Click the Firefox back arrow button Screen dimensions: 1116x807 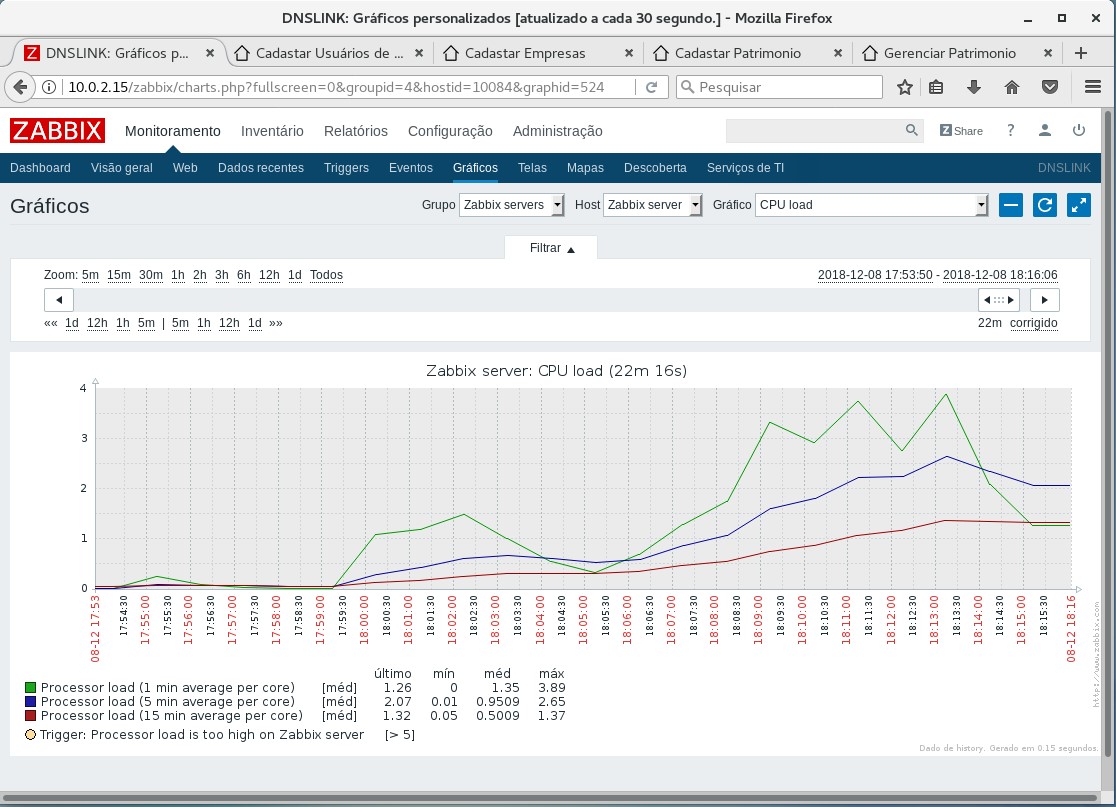click(x=20, y=87)
